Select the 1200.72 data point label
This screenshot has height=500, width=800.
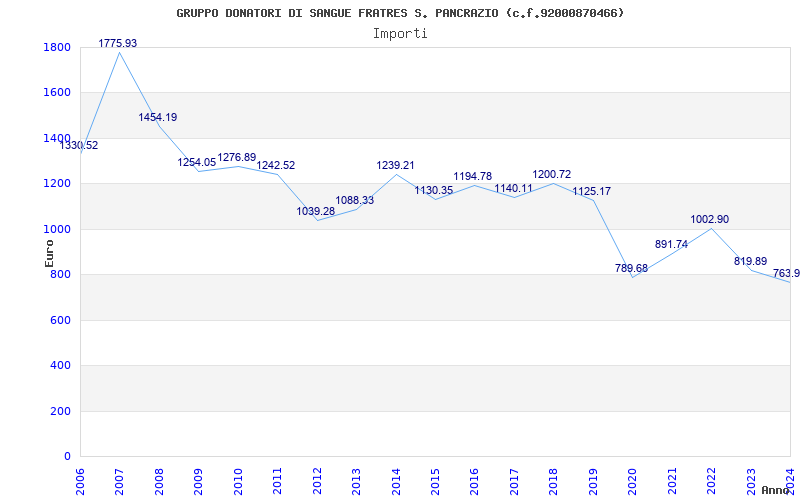coord(552,174)
